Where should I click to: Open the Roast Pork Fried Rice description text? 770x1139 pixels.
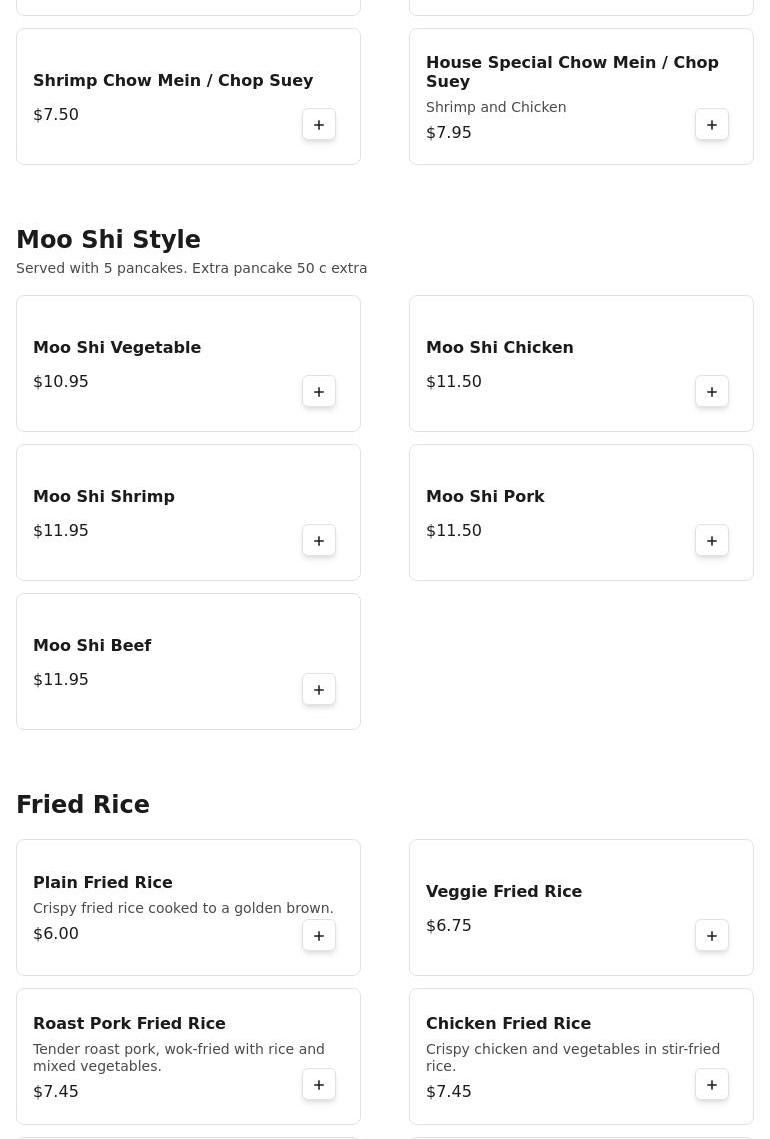click(x=178, y=1058)
